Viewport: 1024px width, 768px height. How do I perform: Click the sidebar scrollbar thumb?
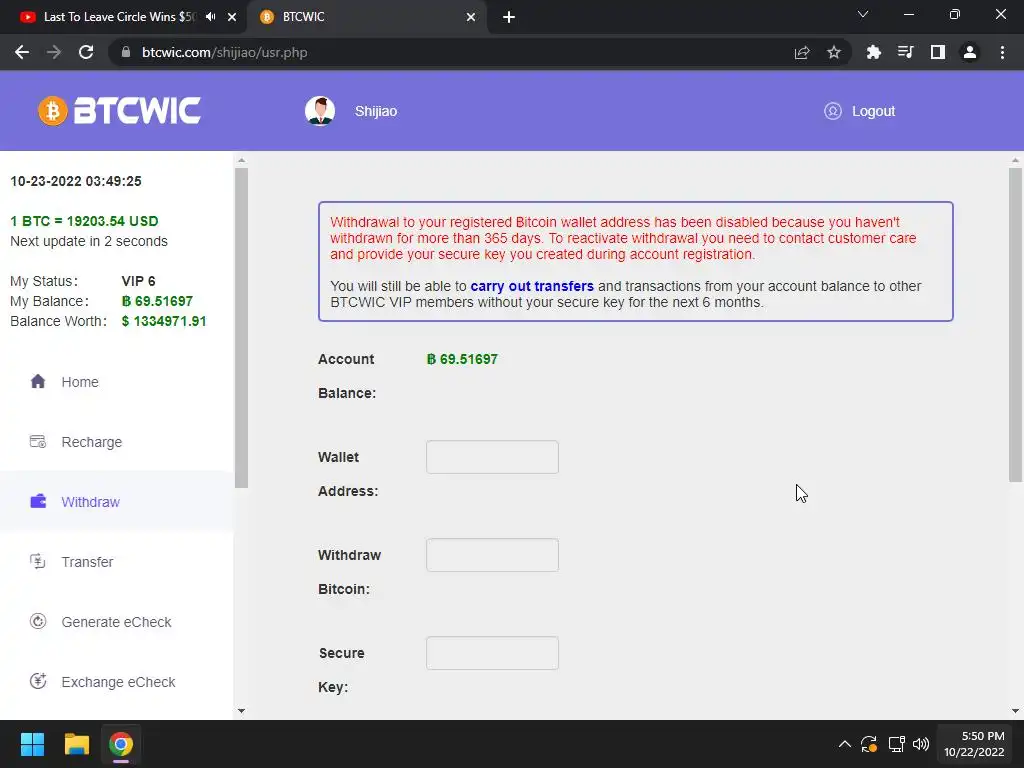(x=241, y=328)
